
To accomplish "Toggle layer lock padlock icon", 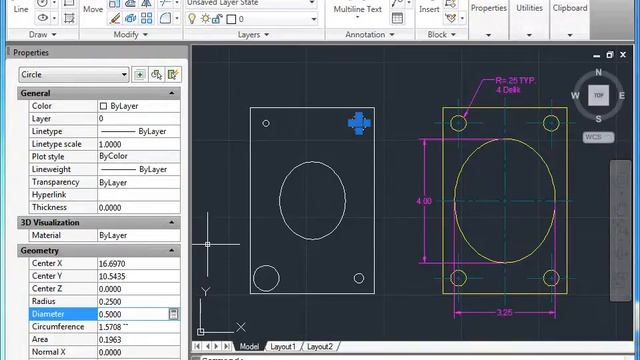I will 217,19.
